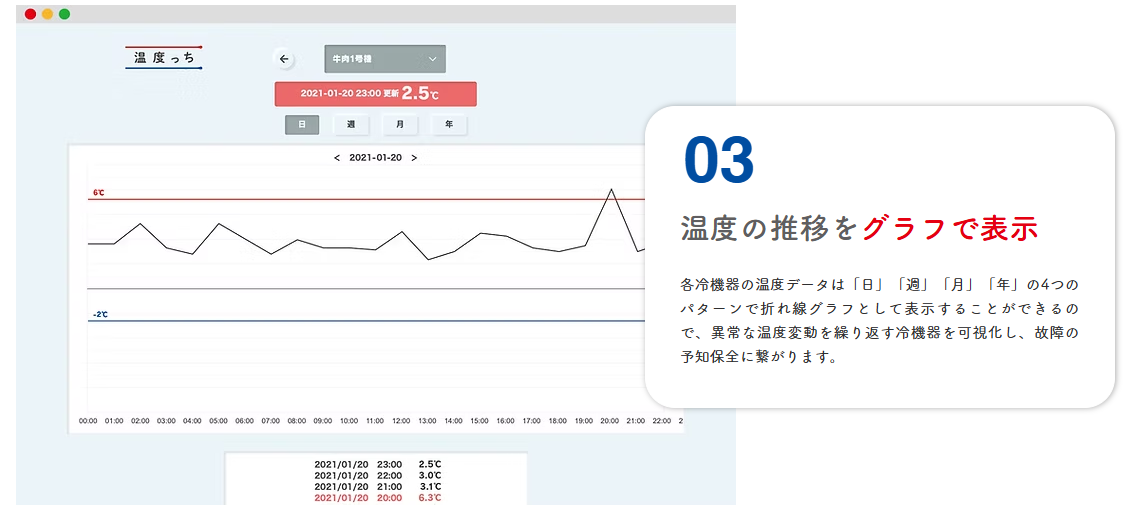The width and height of the screenshot is (1141, 521).
Task: Click the yellow macOS minimize button
Action: coord(47,15)
